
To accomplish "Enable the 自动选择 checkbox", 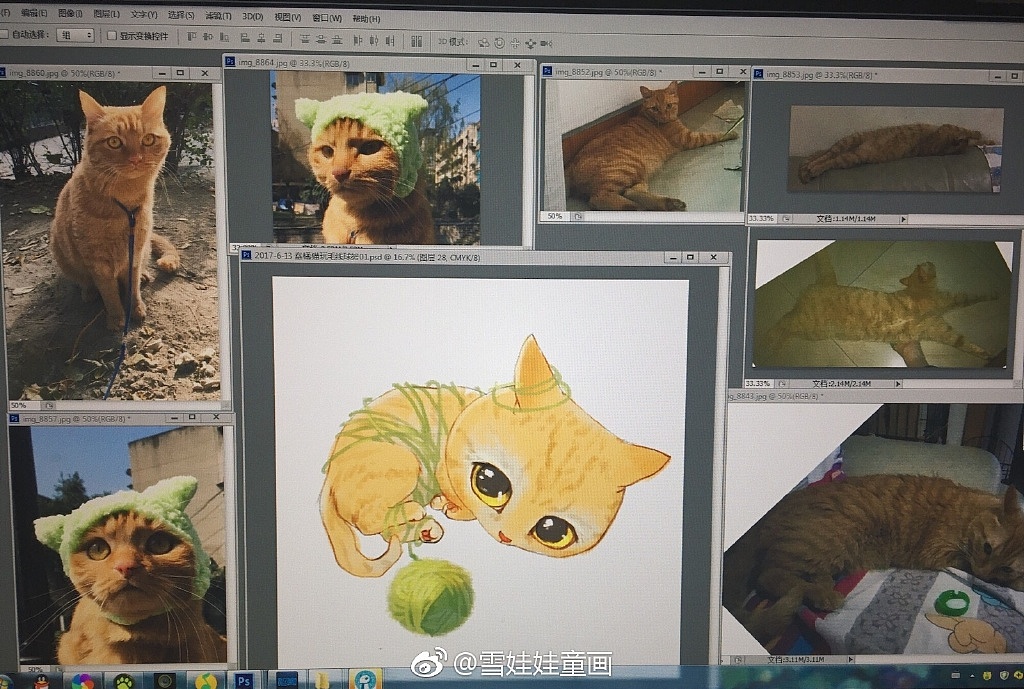I will tap(5, 35).
